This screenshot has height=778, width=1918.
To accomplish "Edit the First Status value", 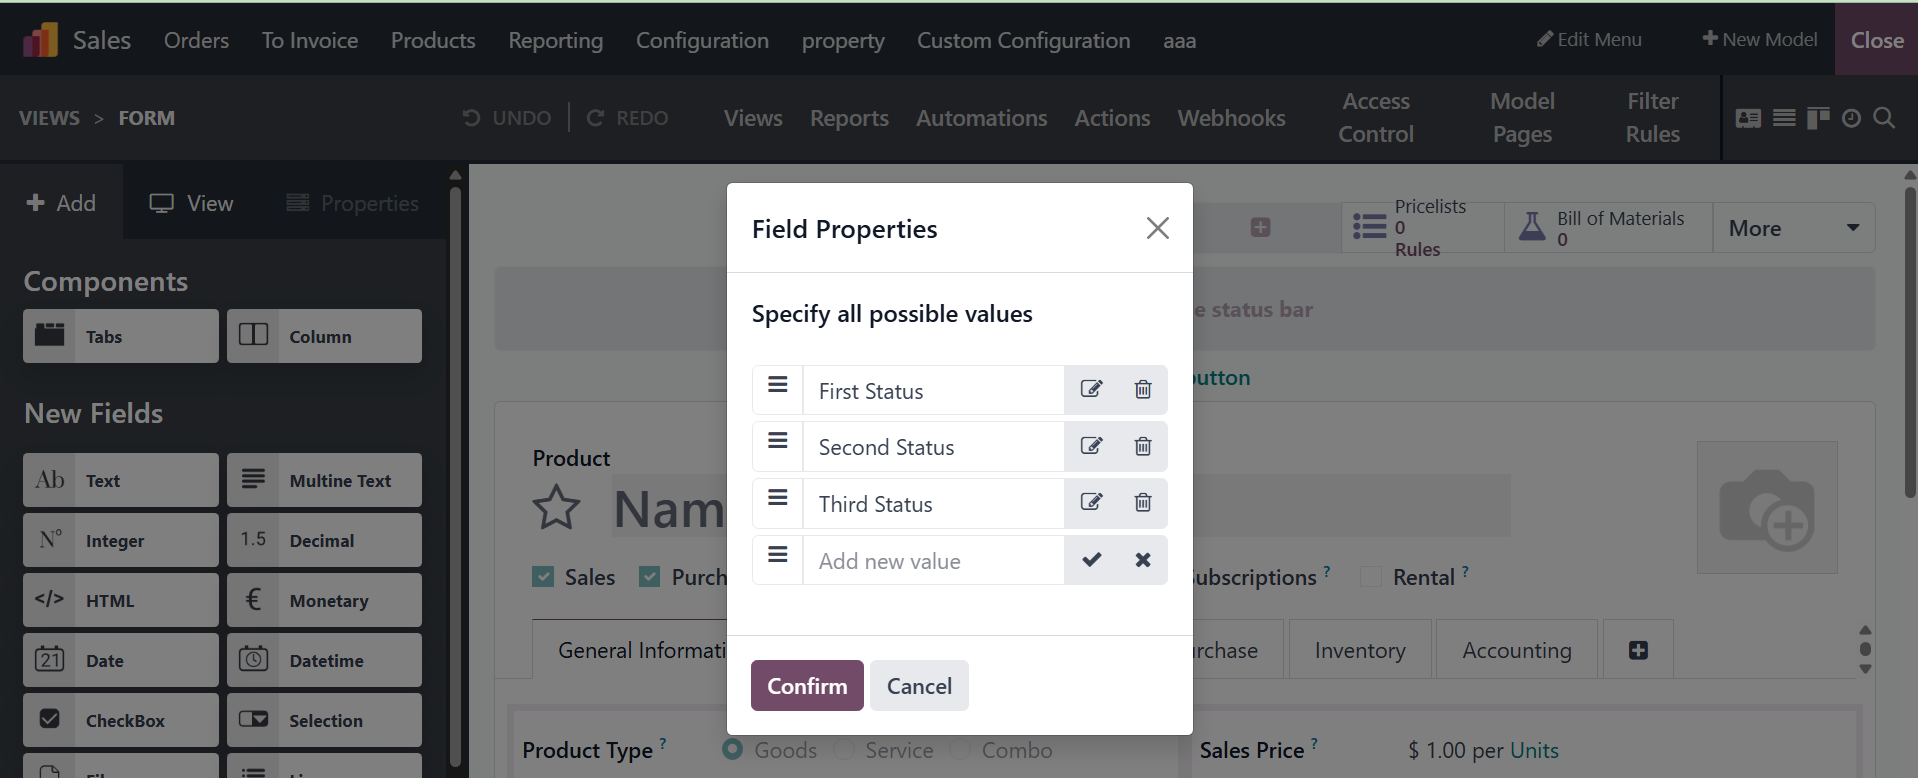I will click(1091, 390).
